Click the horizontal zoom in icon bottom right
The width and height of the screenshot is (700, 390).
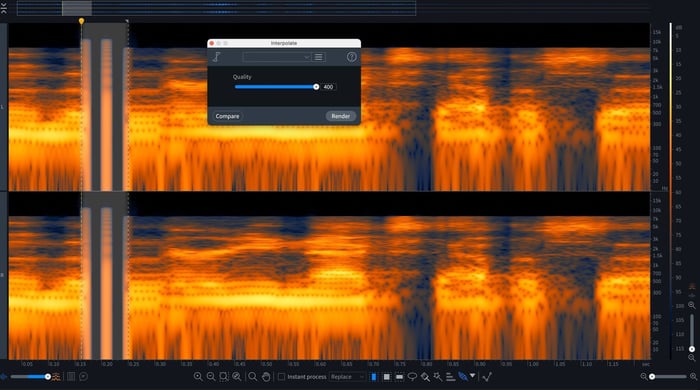point(693,377)
